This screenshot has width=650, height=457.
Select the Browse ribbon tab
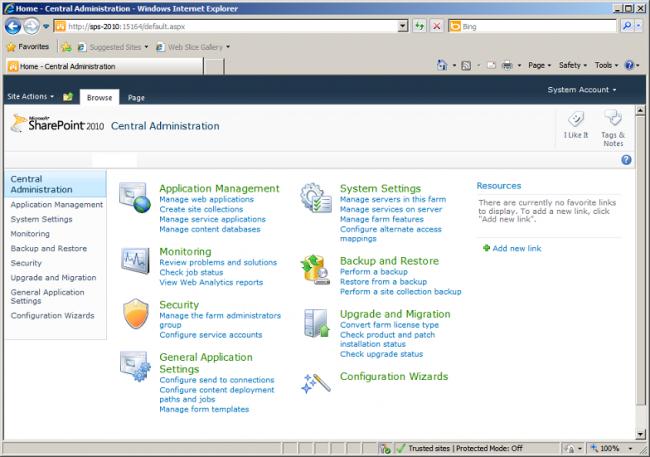pos(99,98)
